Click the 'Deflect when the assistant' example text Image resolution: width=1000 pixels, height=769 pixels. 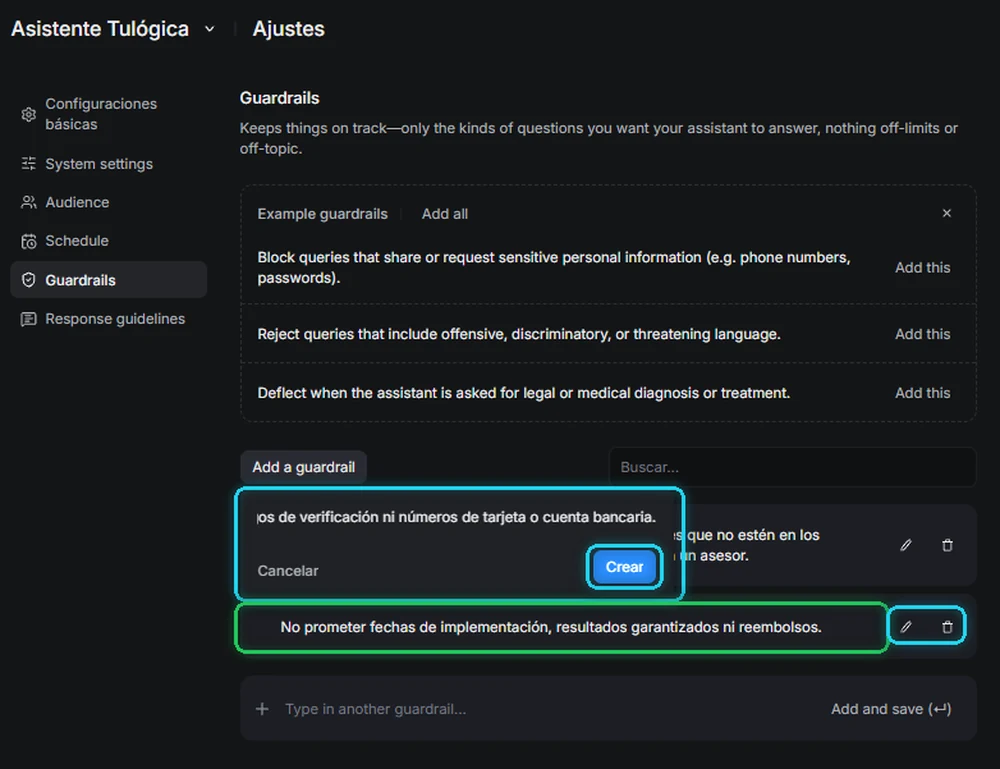click(x=524, y=393)
